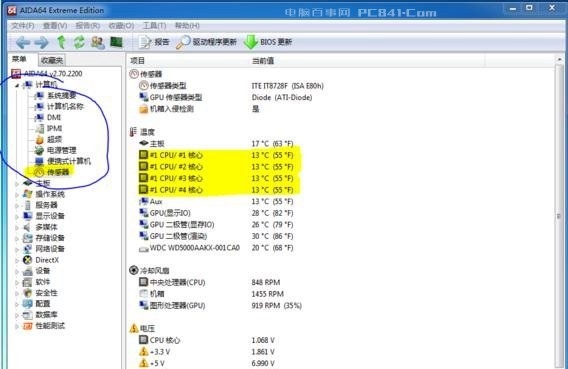The image size is (568, 369).
Task: Expand the 服务器 tree node
Action: pos(17,205)
